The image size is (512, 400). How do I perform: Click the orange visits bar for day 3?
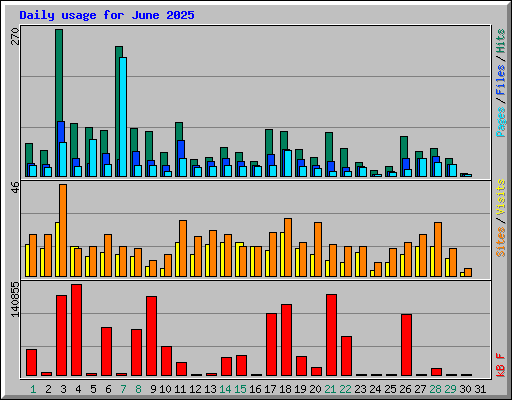(x=63, y=230)
